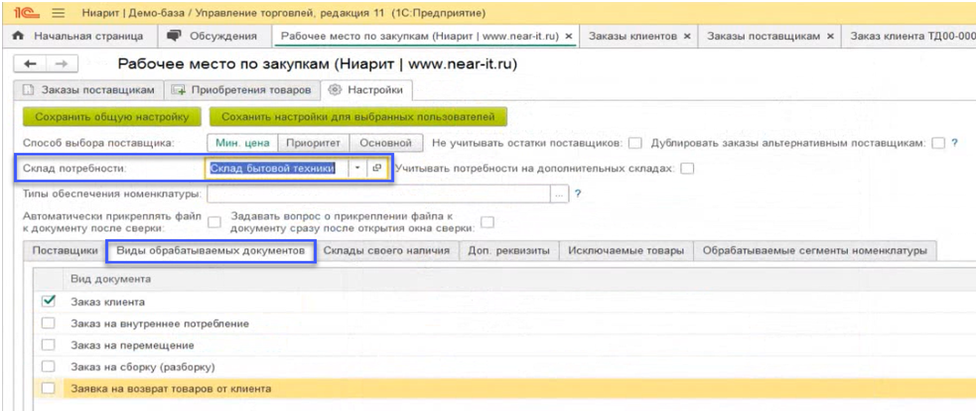This screenshot has height=413, width=978.
Task: Open help question mark near Дублировать заказы
Action: (954, 143)
